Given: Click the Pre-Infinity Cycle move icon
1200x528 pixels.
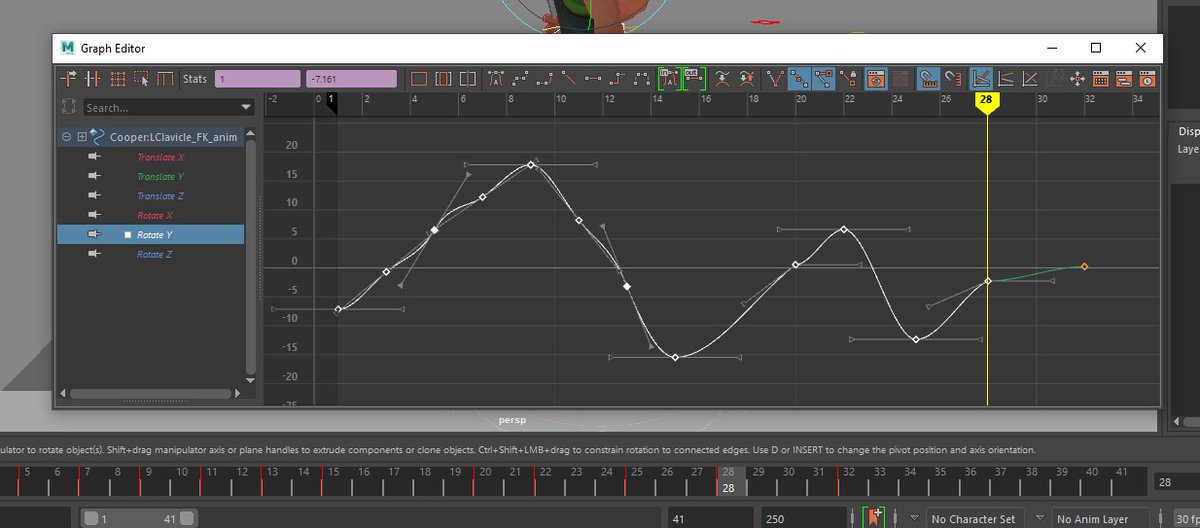Looking at the screenshot, I should coord(1077,78).
